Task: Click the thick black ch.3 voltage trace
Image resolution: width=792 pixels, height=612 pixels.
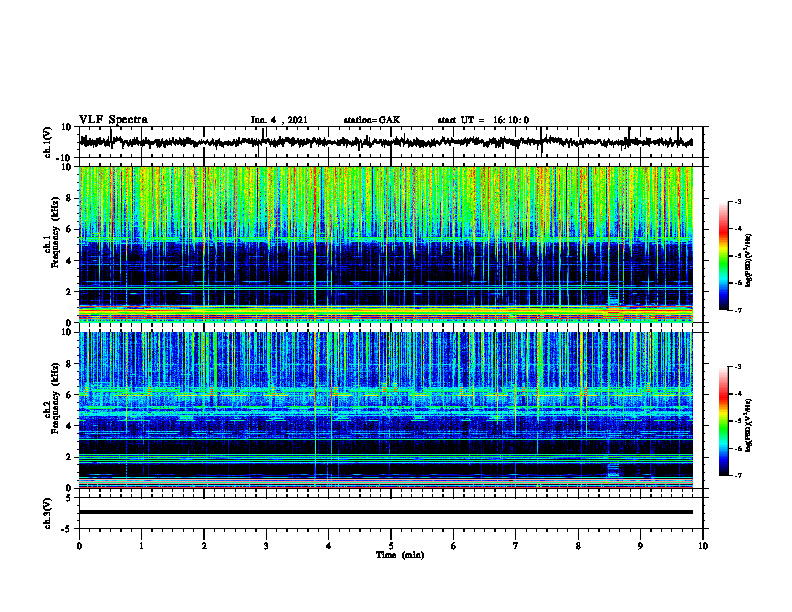Action: point(386,512)
